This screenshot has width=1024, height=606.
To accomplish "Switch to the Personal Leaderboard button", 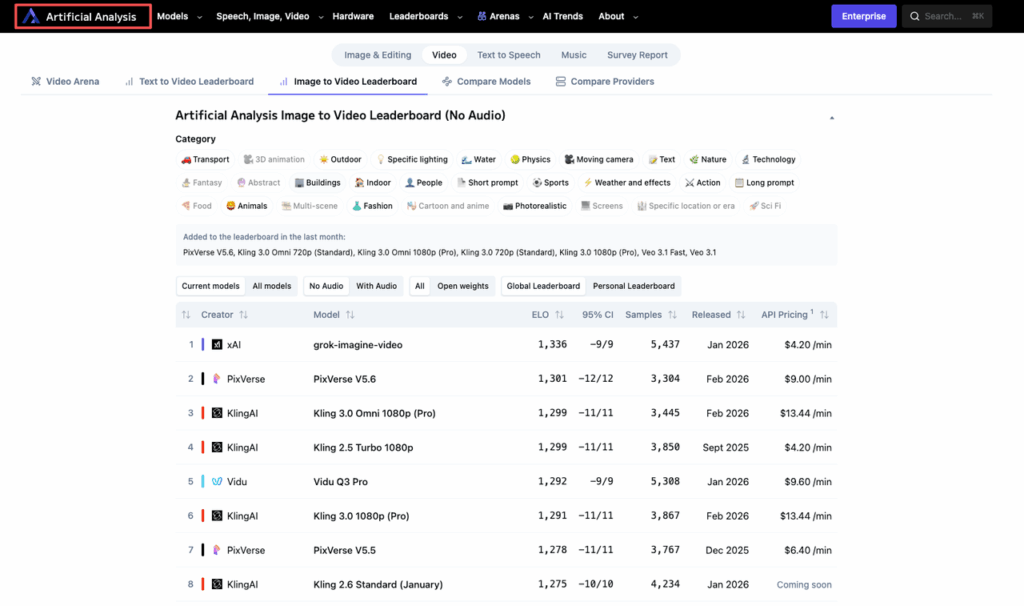I will [x=633, y=286].
